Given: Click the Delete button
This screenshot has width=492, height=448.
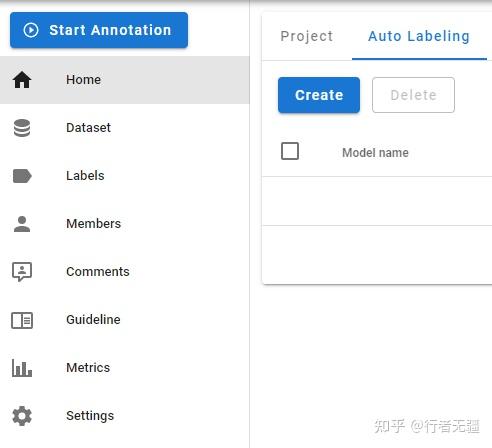Looking at the screenshot, I should pyautogui.click(x=413, y=95).
